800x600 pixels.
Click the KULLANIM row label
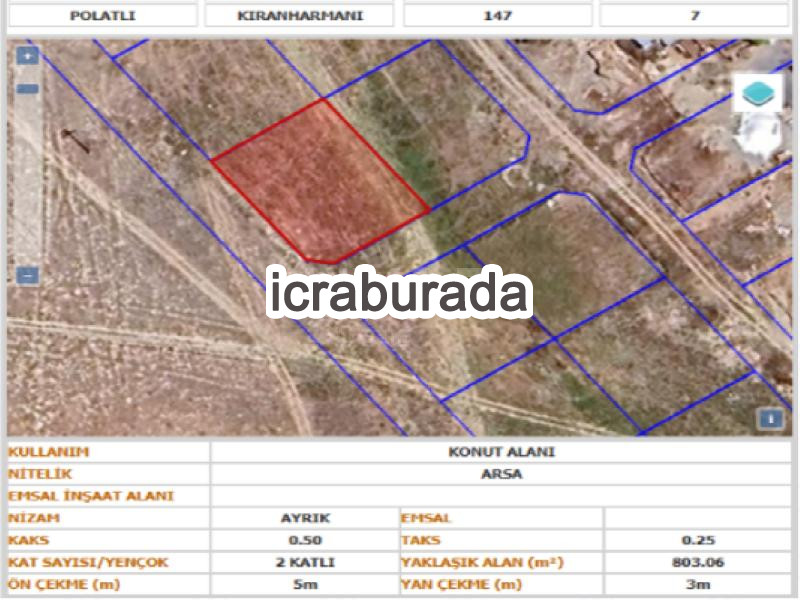pyautogui.click(x=48, y=452)
